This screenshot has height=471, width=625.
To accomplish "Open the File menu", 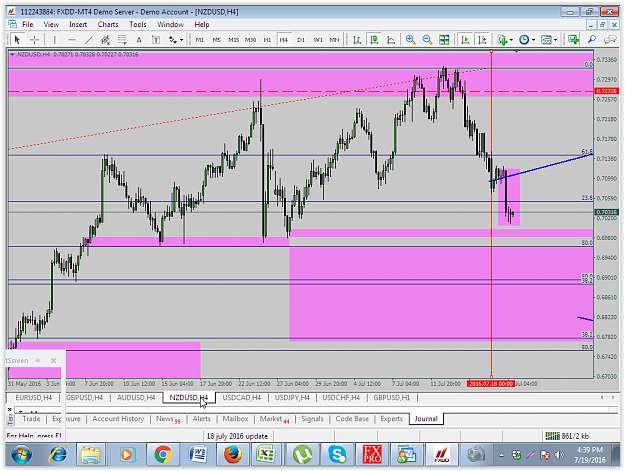I will pos(28,24).
